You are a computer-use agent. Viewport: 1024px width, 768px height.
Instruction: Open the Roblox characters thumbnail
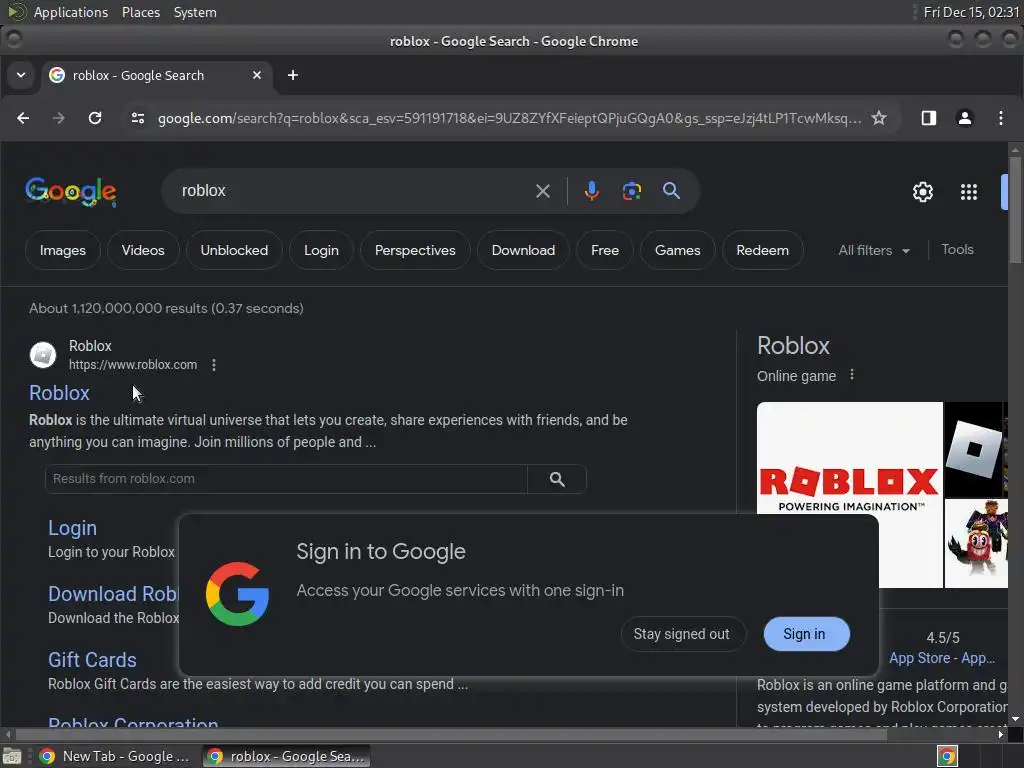pyautogui.click(x=976, y=543)
